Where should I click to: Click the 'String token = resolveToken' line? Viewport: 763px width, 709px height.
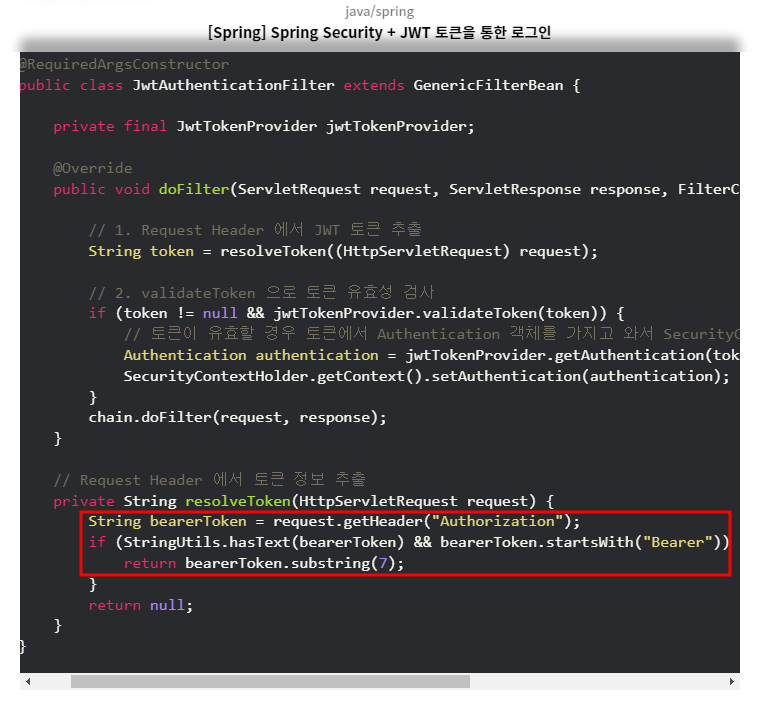coord(343,252)
